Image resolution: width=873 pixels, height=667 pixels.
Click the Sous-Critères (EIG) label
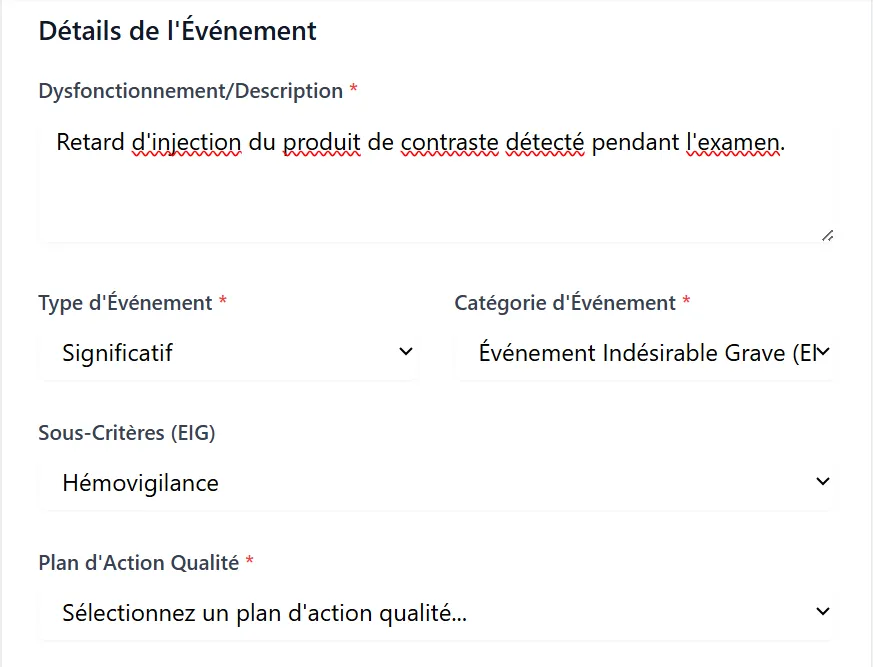tap(127, 433)
